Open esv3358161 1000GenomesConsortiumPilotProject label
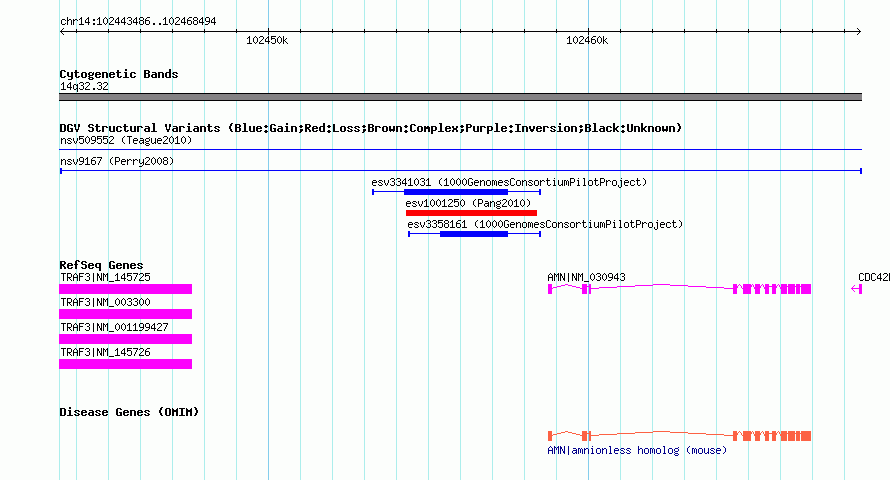The image size is (890, 480). 545,224
